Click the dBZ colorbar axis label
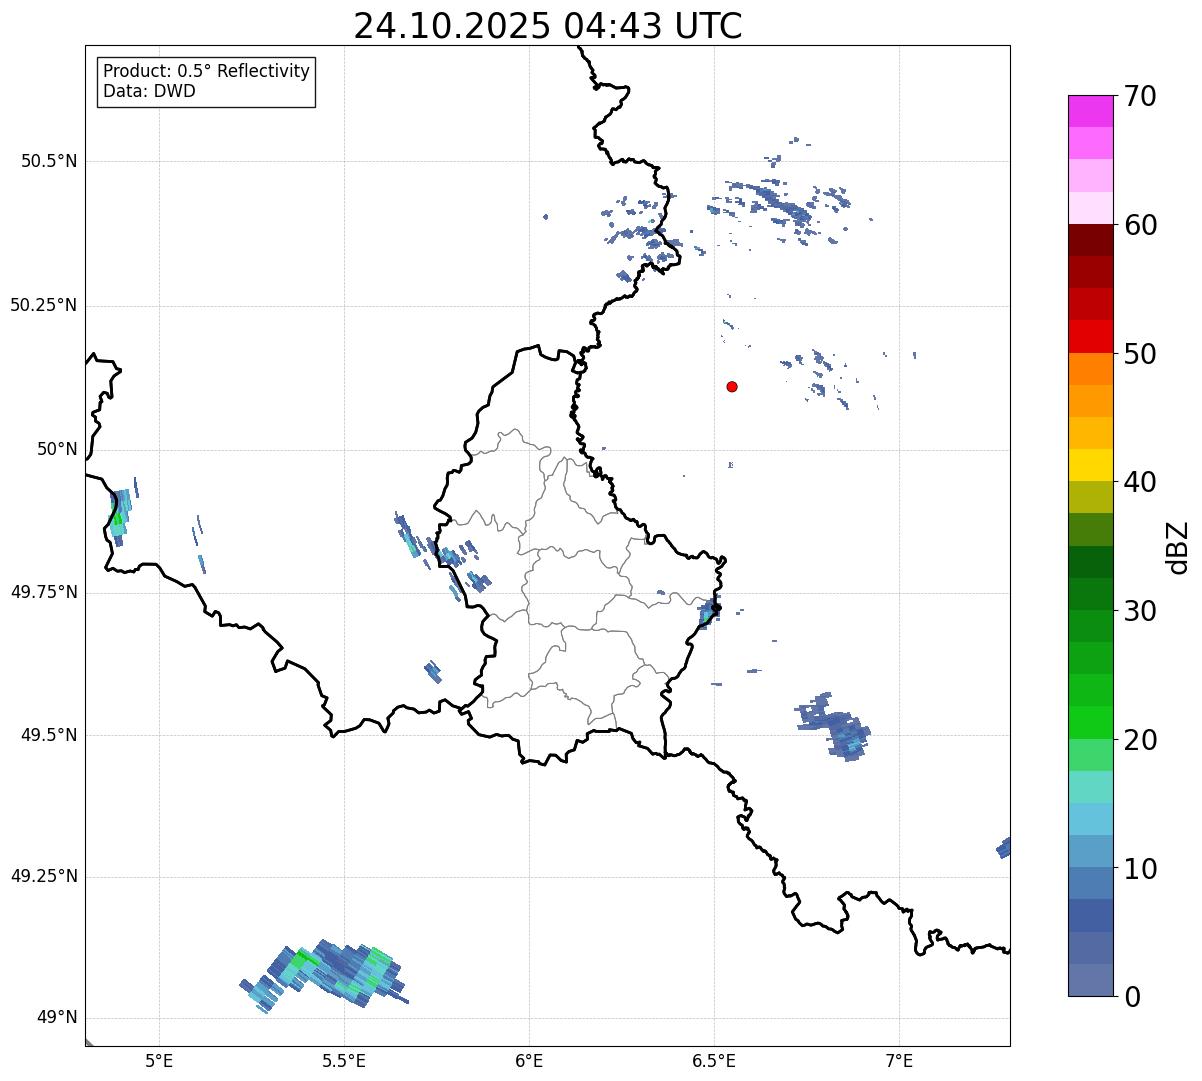 pyautogui.click(x=1179, y=547)
